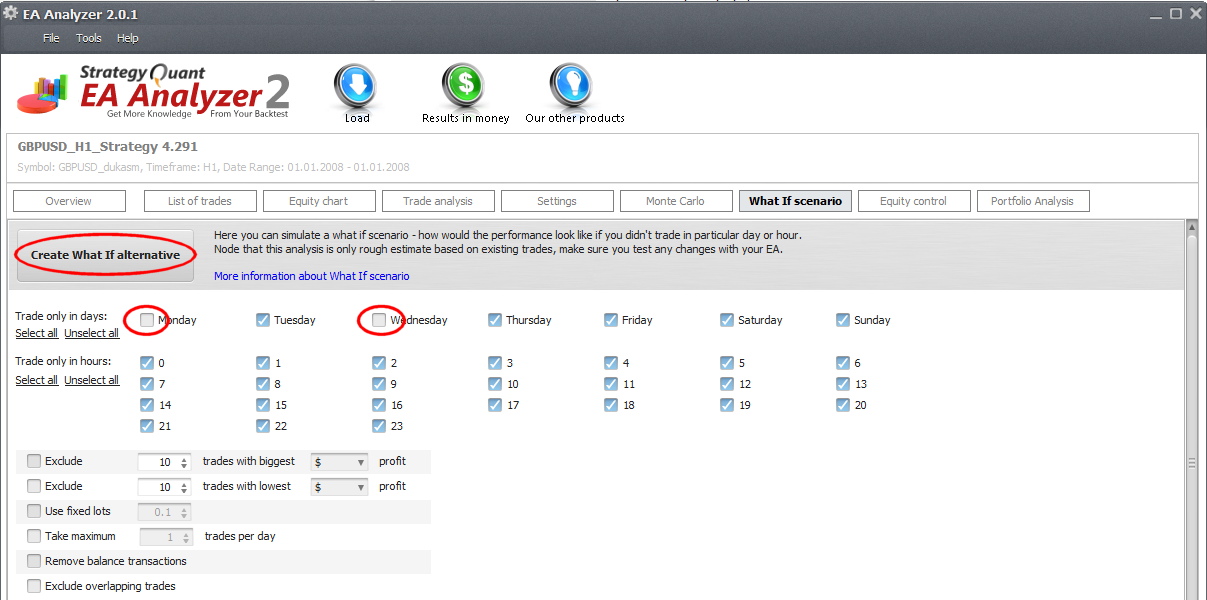Click the EA Analyzer 2 logo

[x=154, y=92]
